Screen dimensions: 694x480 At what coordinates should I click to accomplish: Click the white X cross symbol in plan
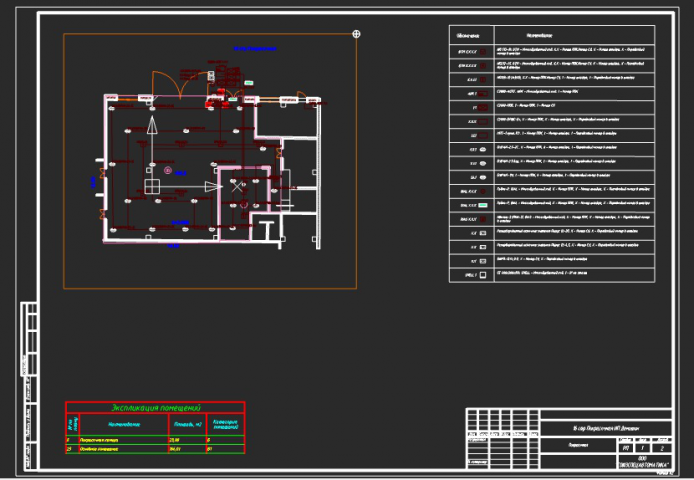coord(237,187)
